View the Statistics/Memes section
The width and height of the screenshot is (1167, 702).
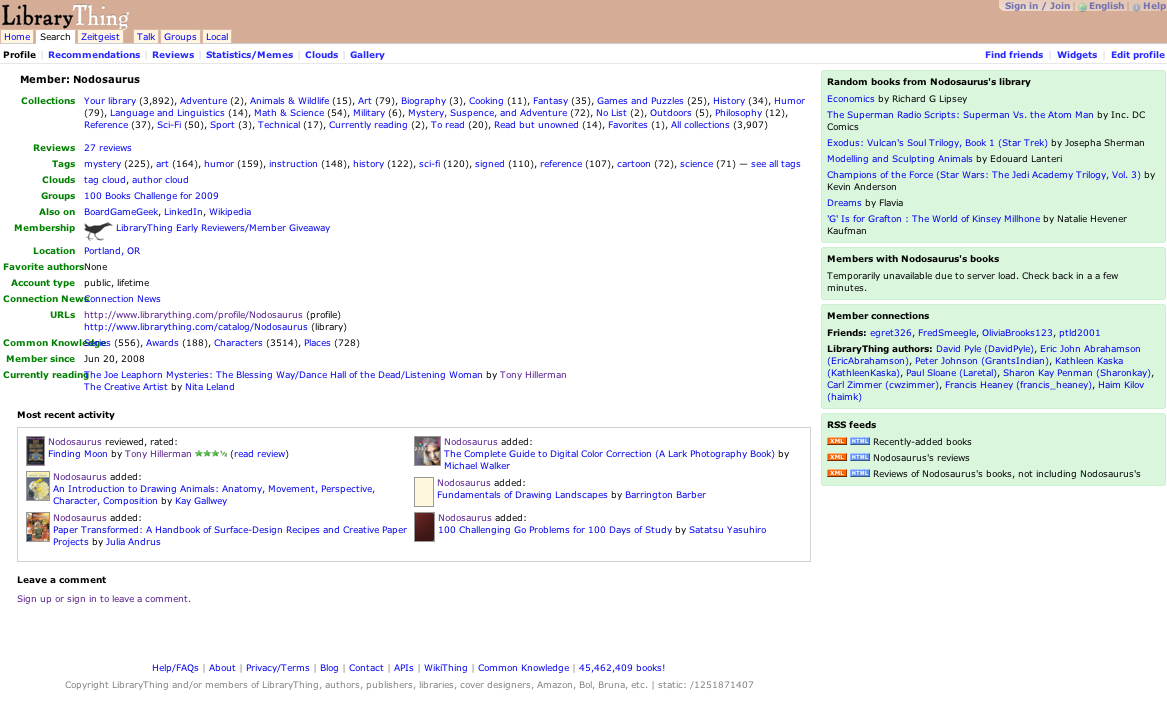[249, 55]
